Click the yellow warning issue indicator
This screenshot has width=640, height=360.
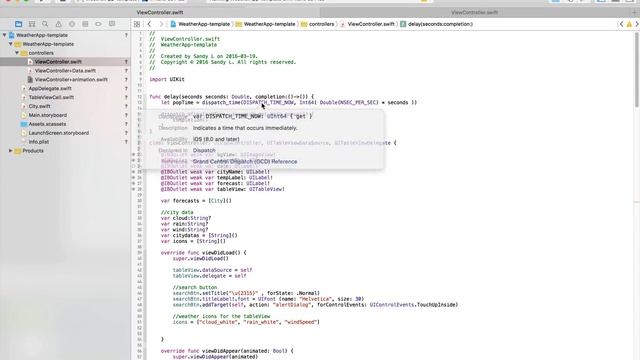tap(629, 24)
